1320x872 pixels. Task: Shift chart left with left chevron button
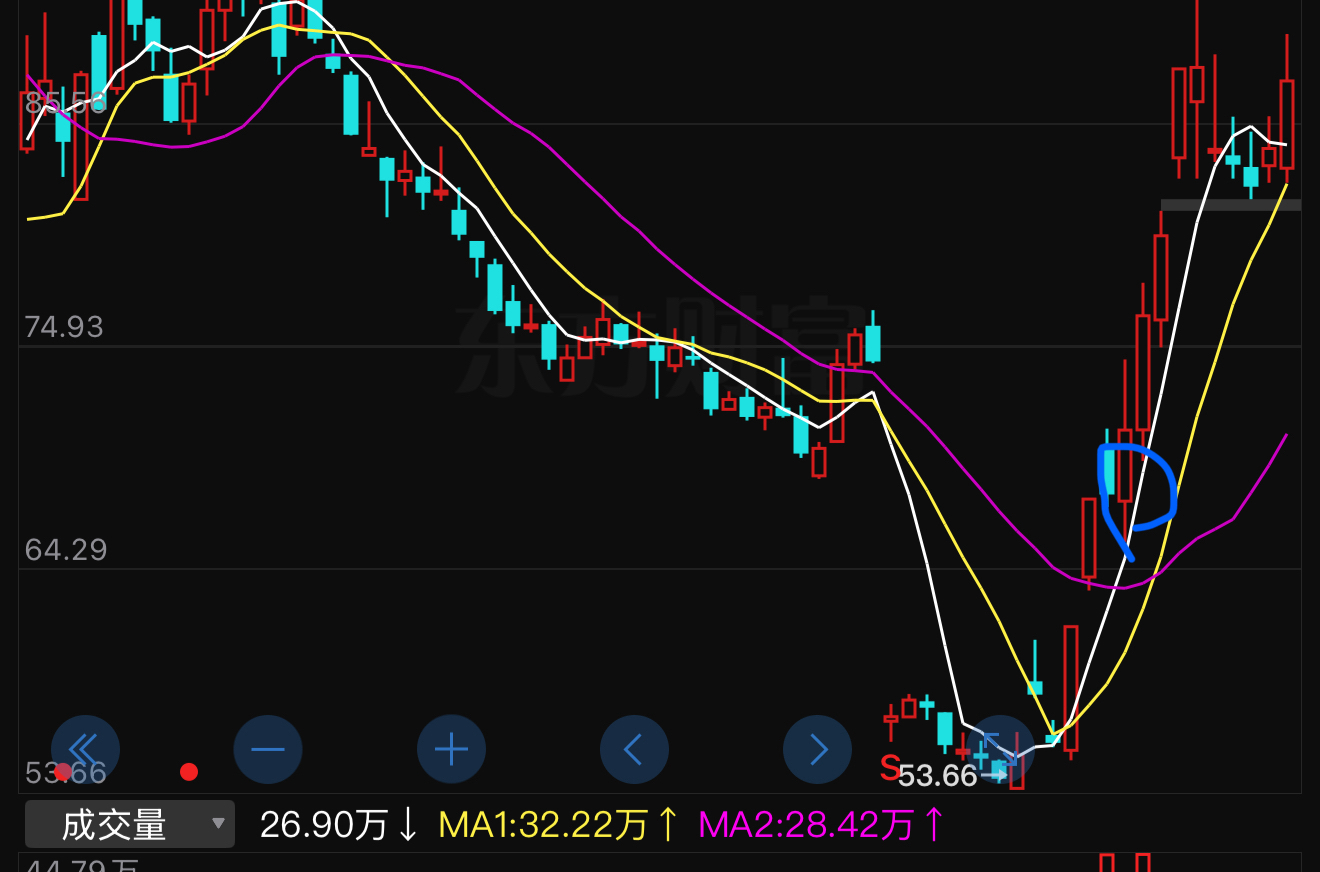point(634,749)
